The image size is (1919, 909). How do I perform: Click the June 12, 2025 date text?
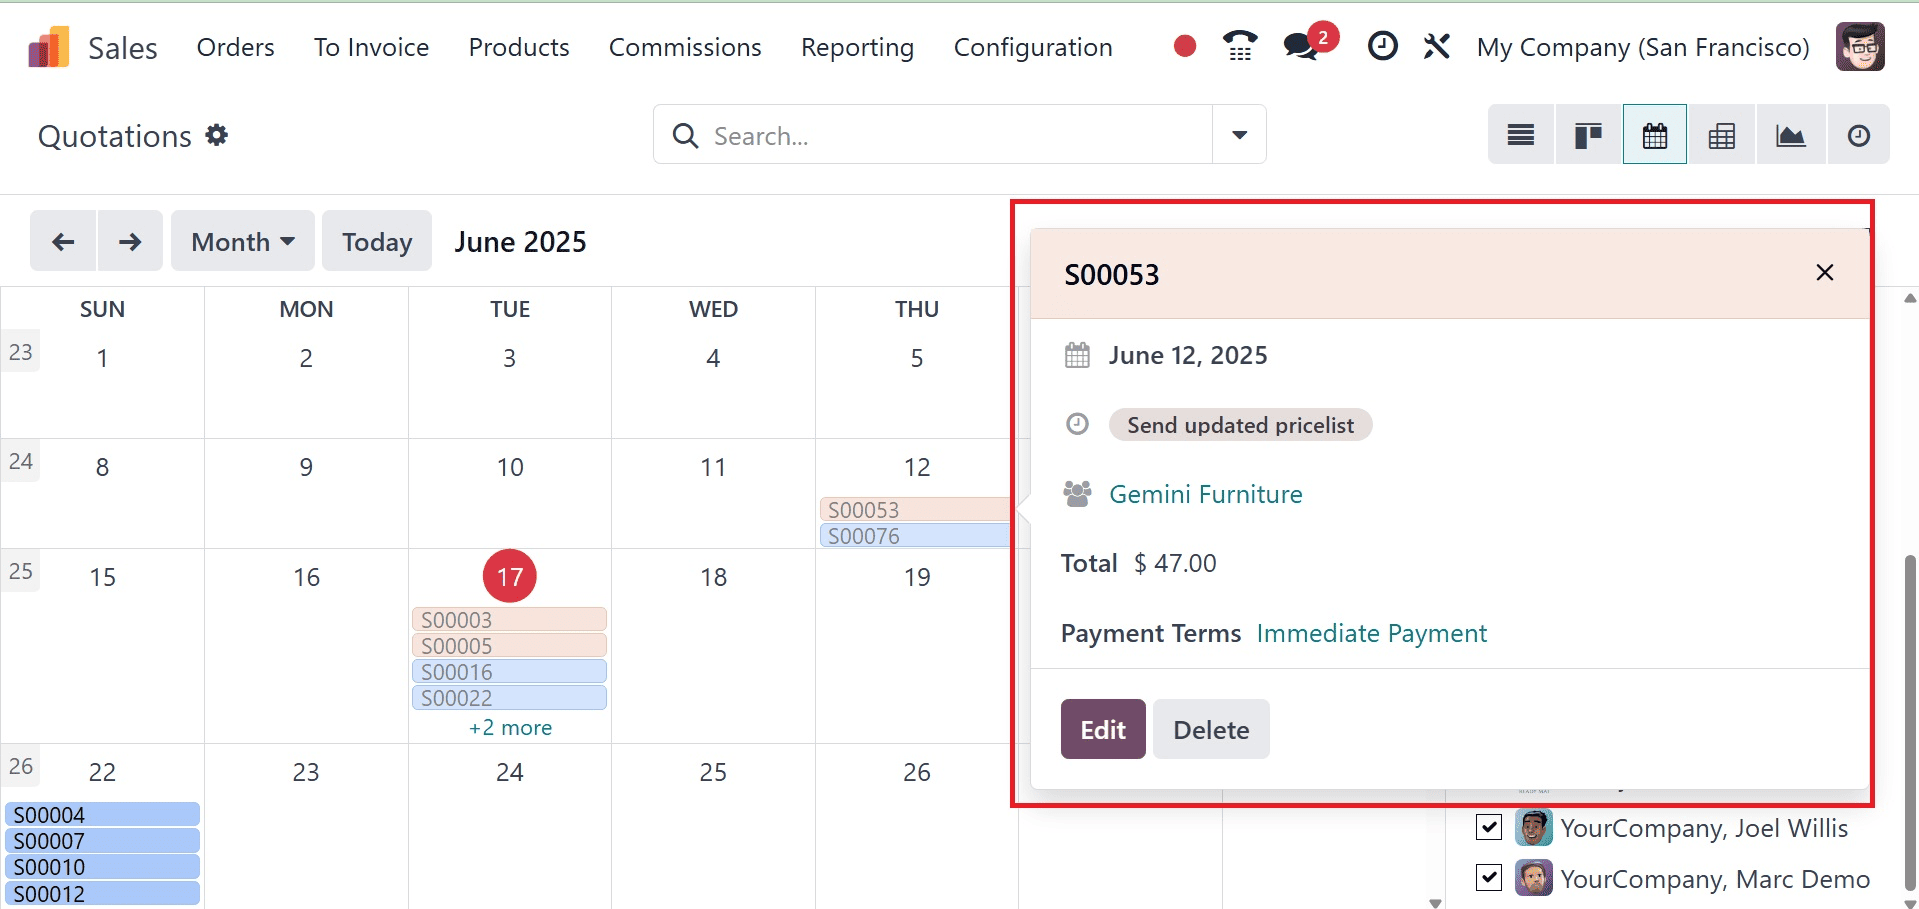click(x=1188, y=355)
